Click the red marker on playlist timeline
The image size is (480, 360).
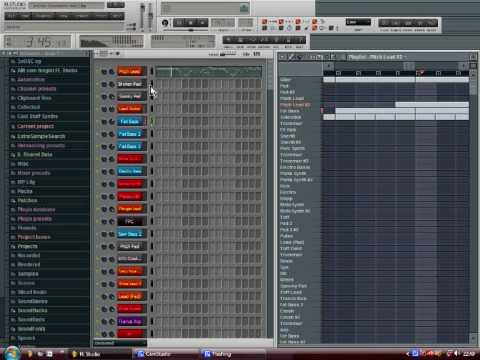coord(421,72)
